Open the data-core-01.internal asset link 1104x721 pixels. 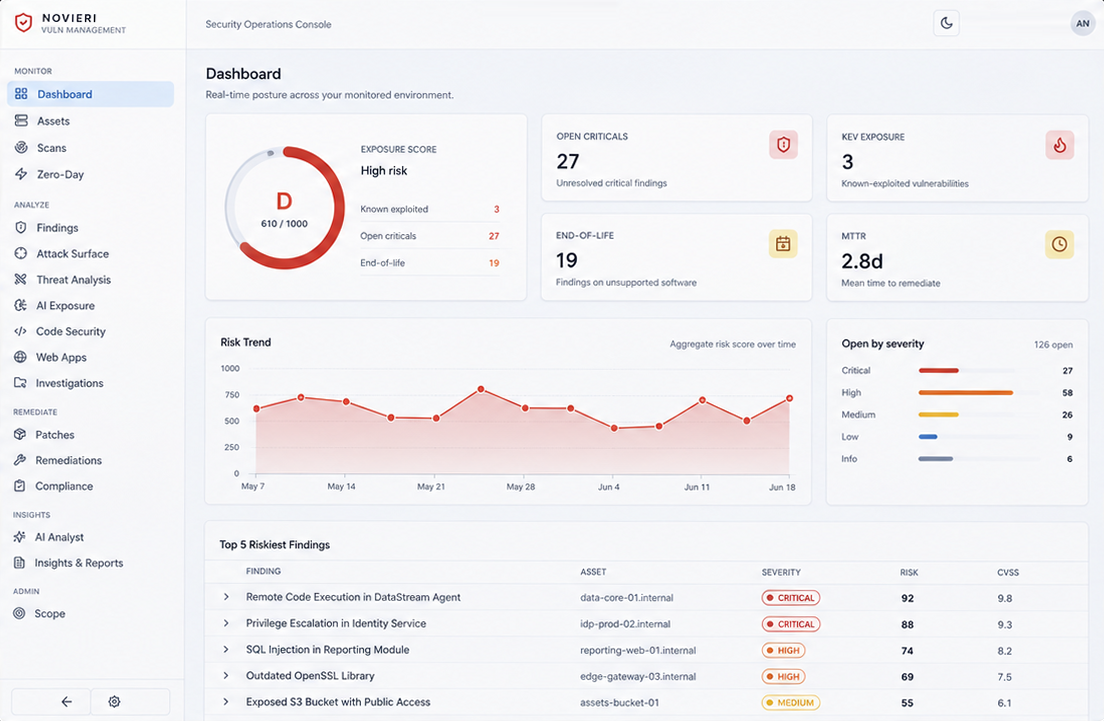[627, 598]
